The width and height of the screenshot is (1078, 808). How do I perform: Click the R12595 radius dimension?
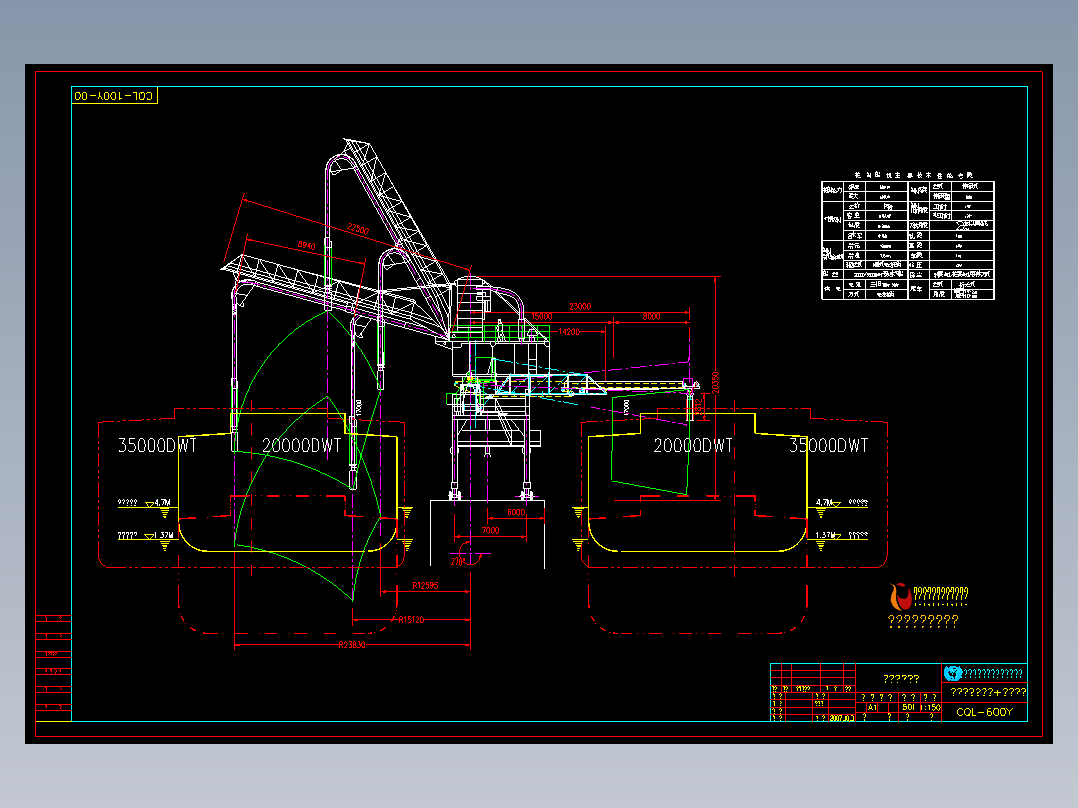point(425,585)
